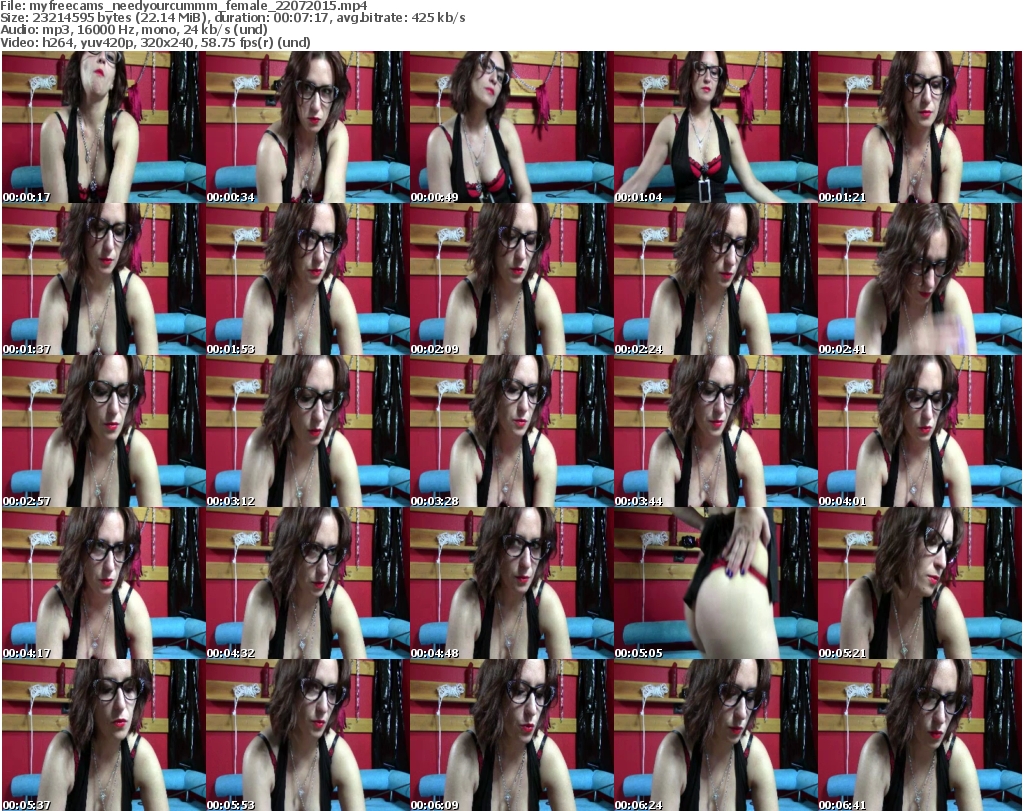Click the 'Audio: mp3, 16000 Hz' line
This screenshot has width=1024, height=811.
coord(134,30)
